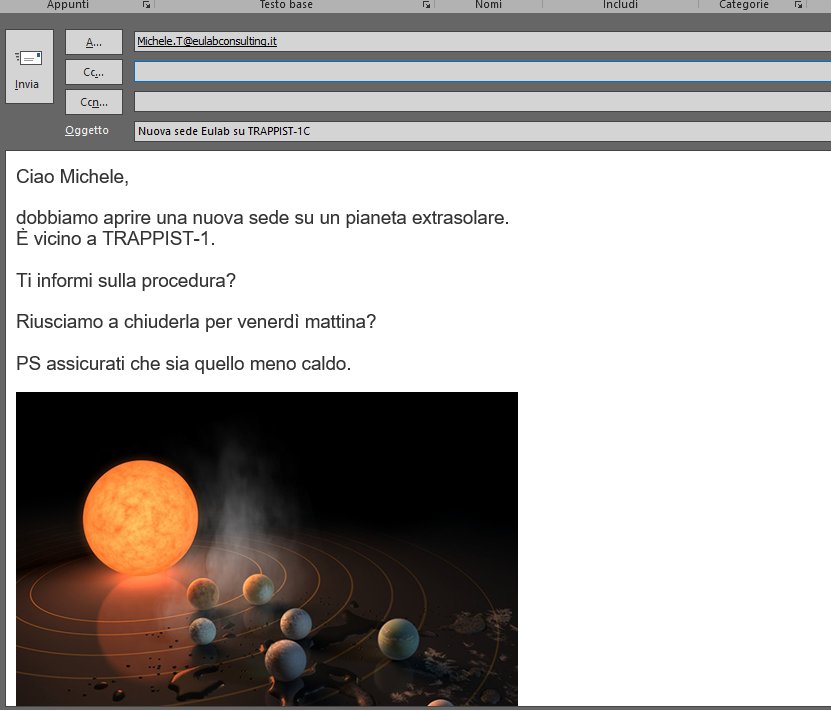Screen dimensions: 831x710
Task: Click the Nomi ribbon group
Action: (489, 5)
